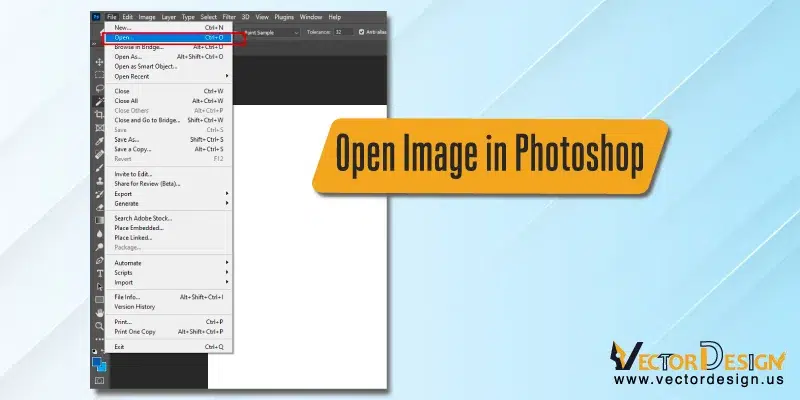Click Version History entry
Image resolution: width=800 pixels, height=400 pixels.
[x=169, y=307]
